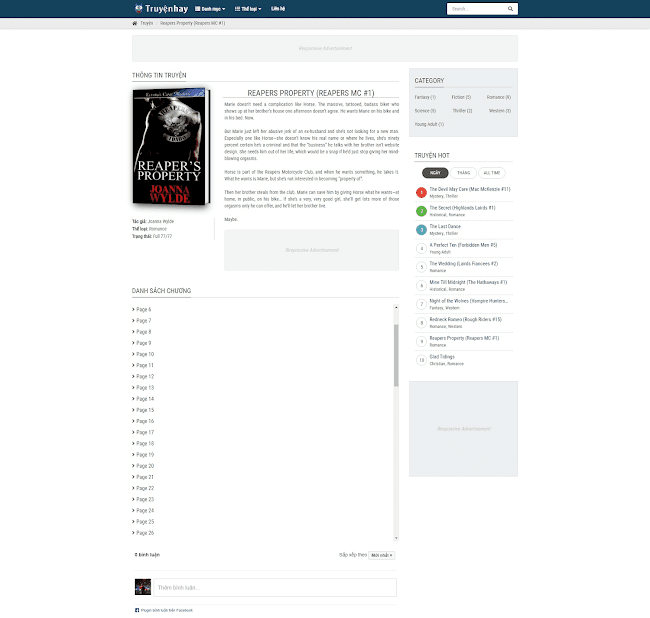Click the chapter list scroll-down arrow
Screen dimensions: 650x618
pos(396,538)
